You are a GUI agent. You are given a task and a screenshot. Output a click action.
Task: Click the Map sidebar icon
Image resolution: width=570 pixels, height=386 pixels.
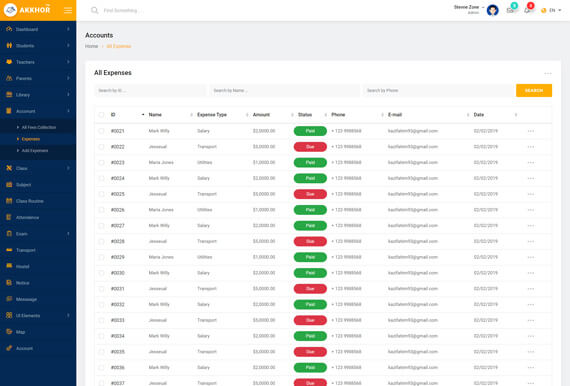pyautogui.click(x=9, y=331)
